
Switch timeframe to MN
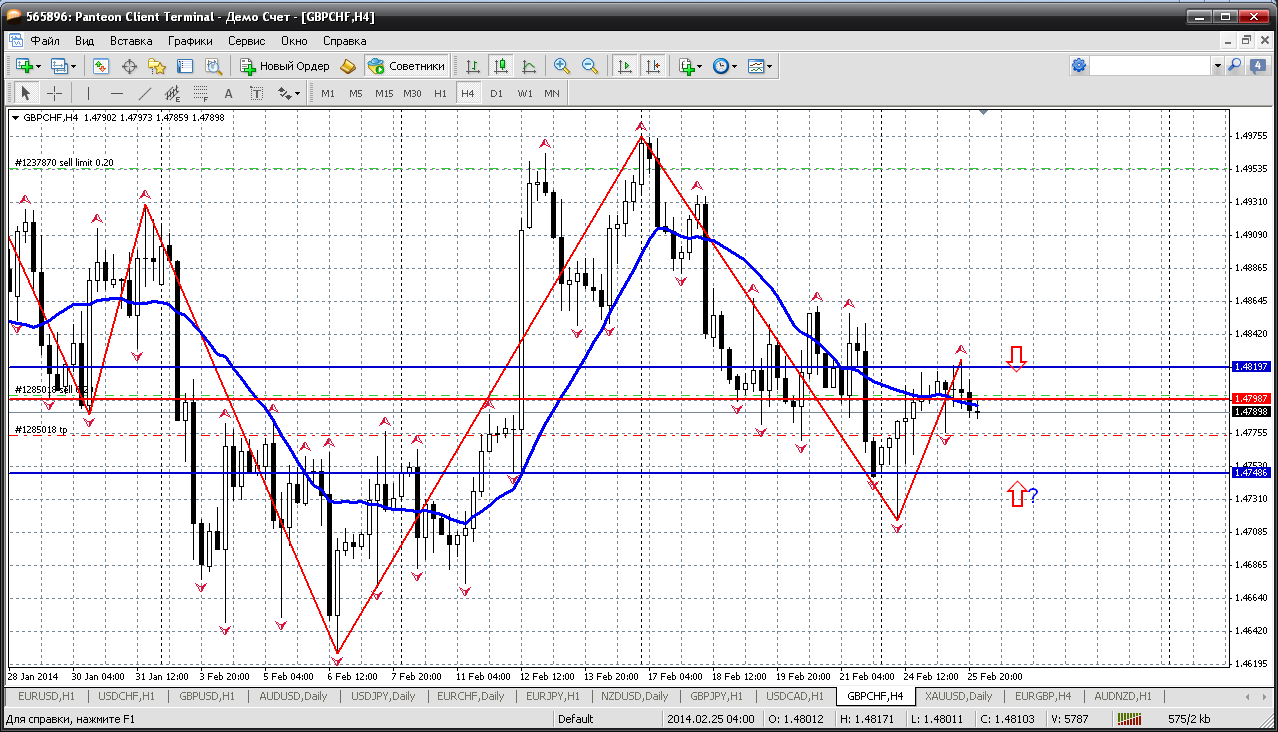click(552, 93)
